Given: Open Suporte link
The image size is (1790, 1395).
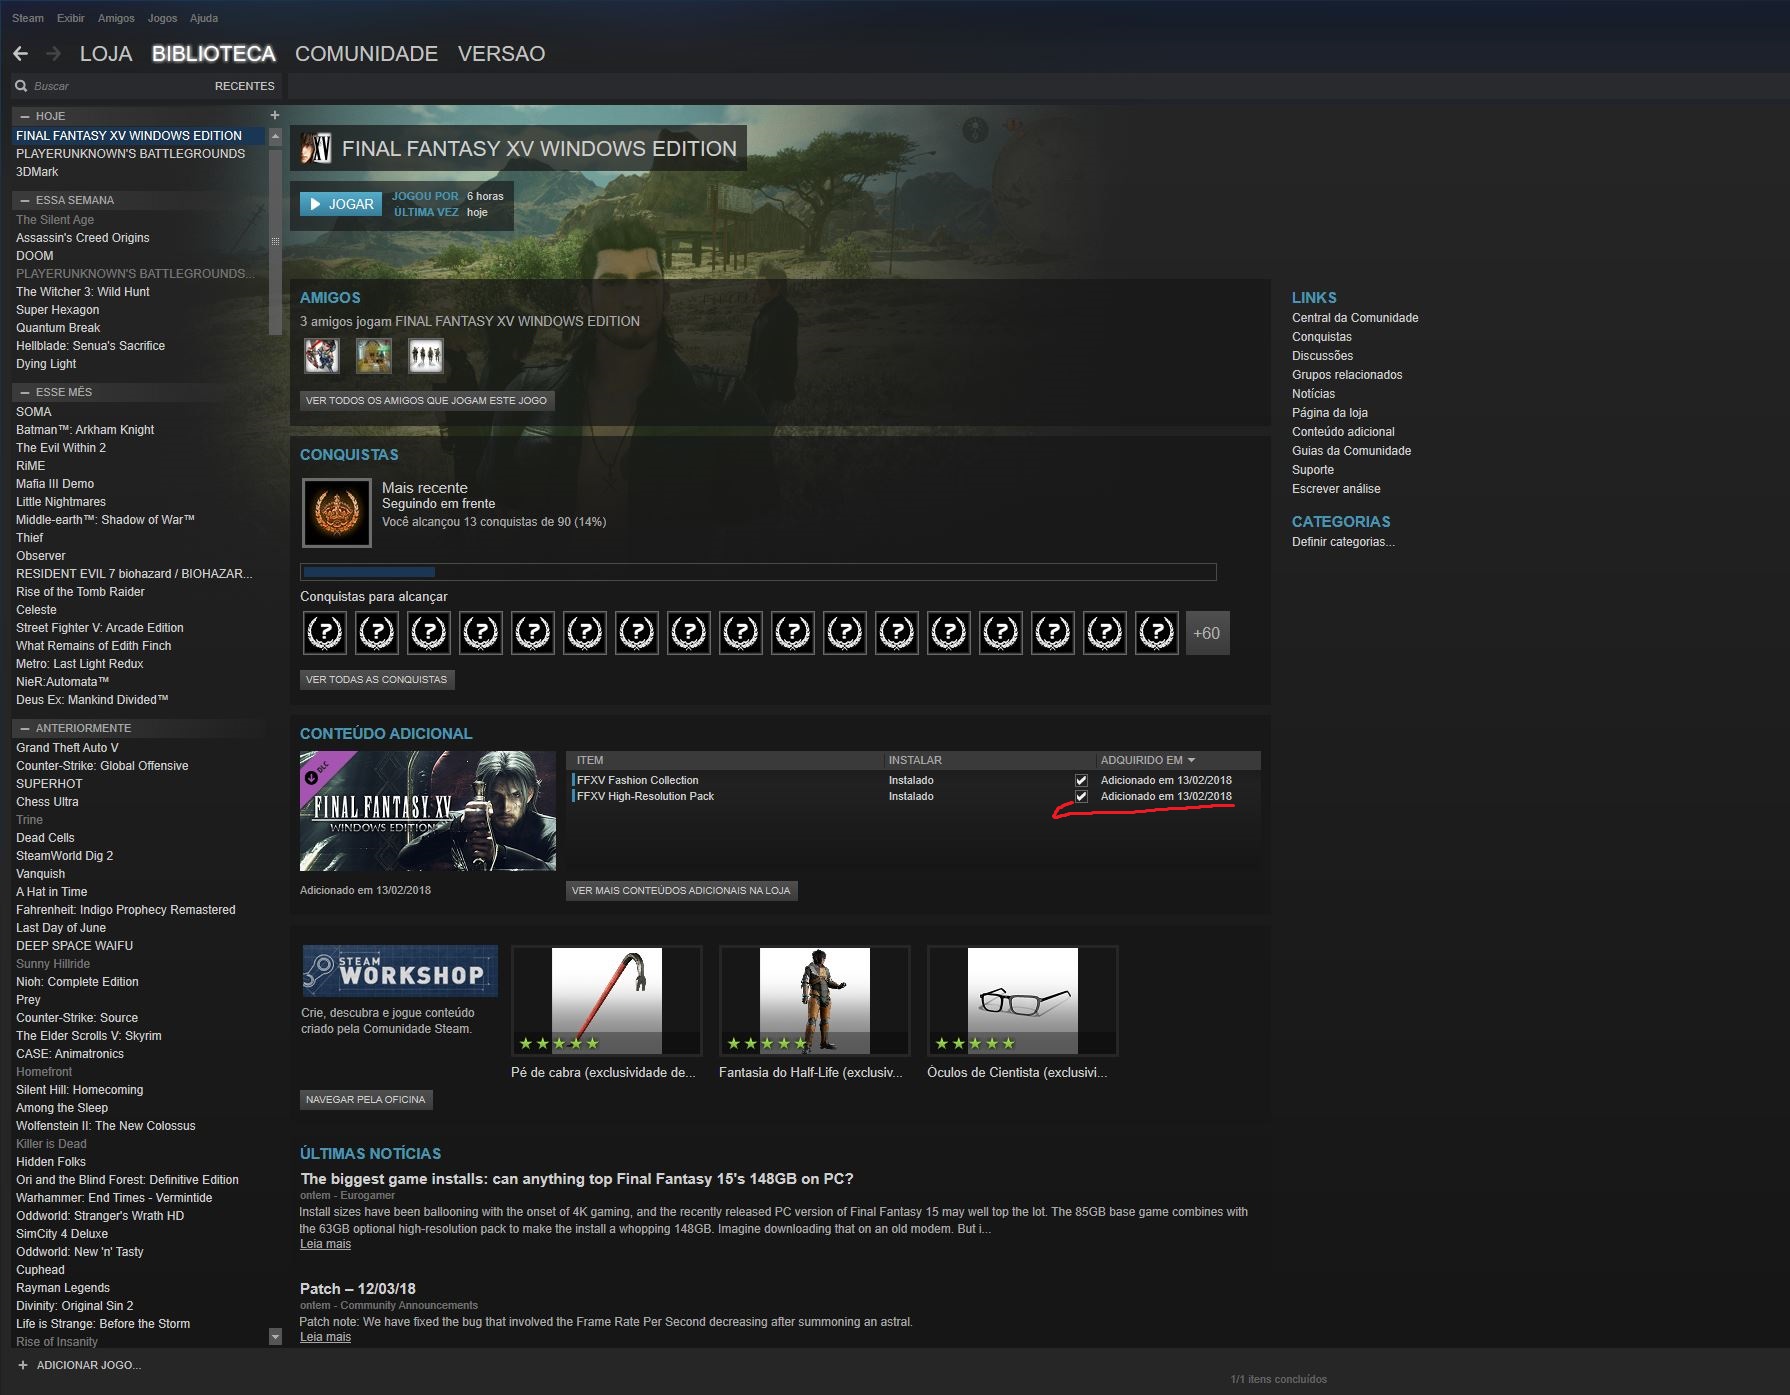Looking at the screenshot, I should pyautogui.click(x=1313, y=470).
